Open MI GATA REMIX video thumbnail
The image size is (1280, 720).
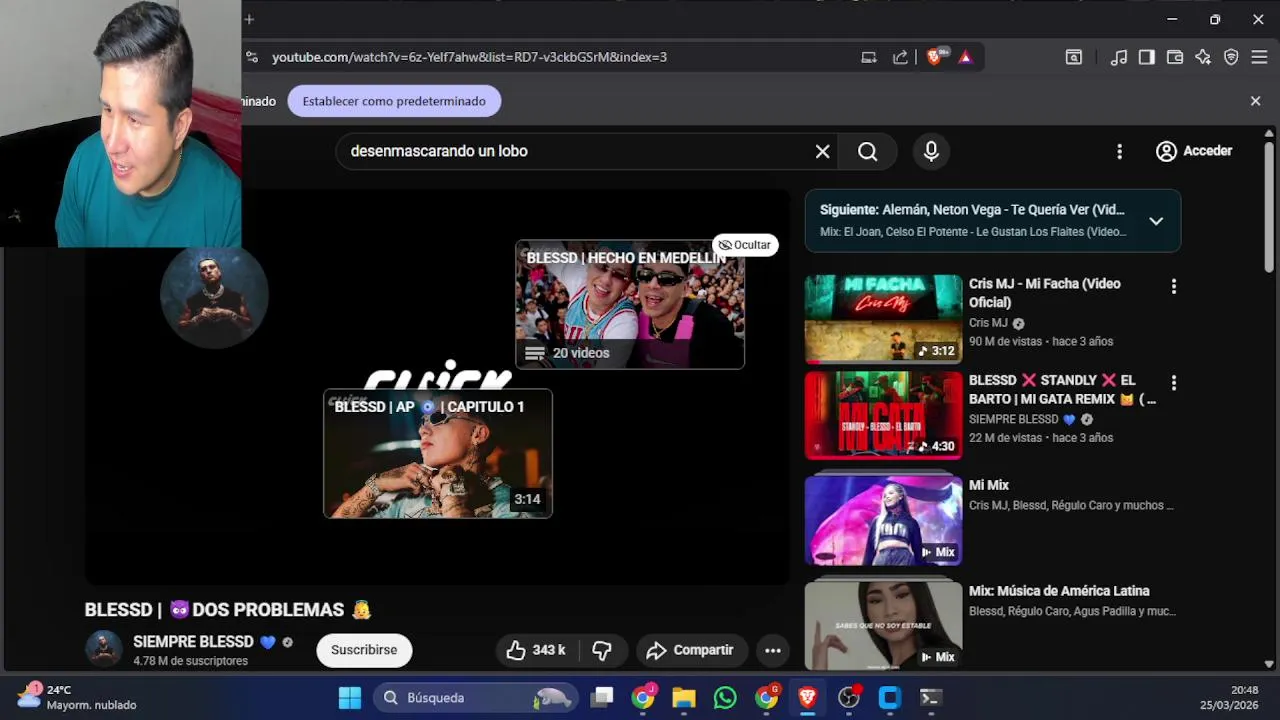(x=883, y=415)
